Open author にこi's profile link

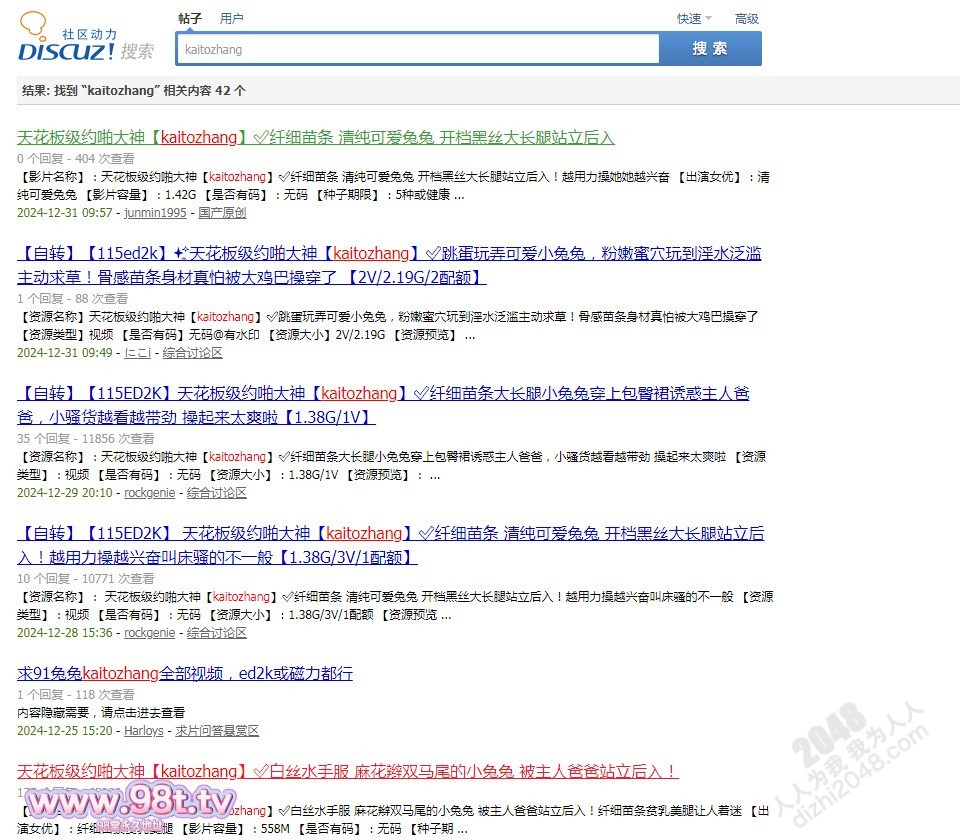click(x=137, y=353)
